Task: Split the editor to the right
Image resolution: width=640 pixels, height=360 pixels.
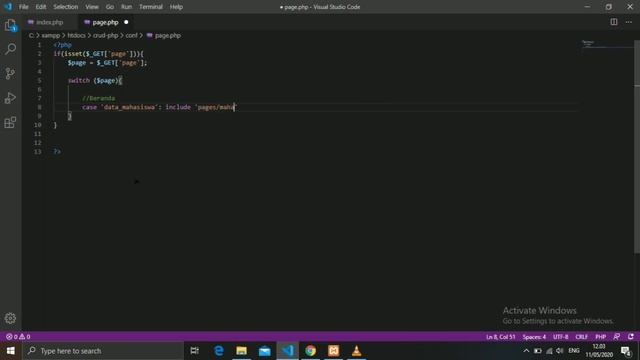Action: [x=613, y=22]
